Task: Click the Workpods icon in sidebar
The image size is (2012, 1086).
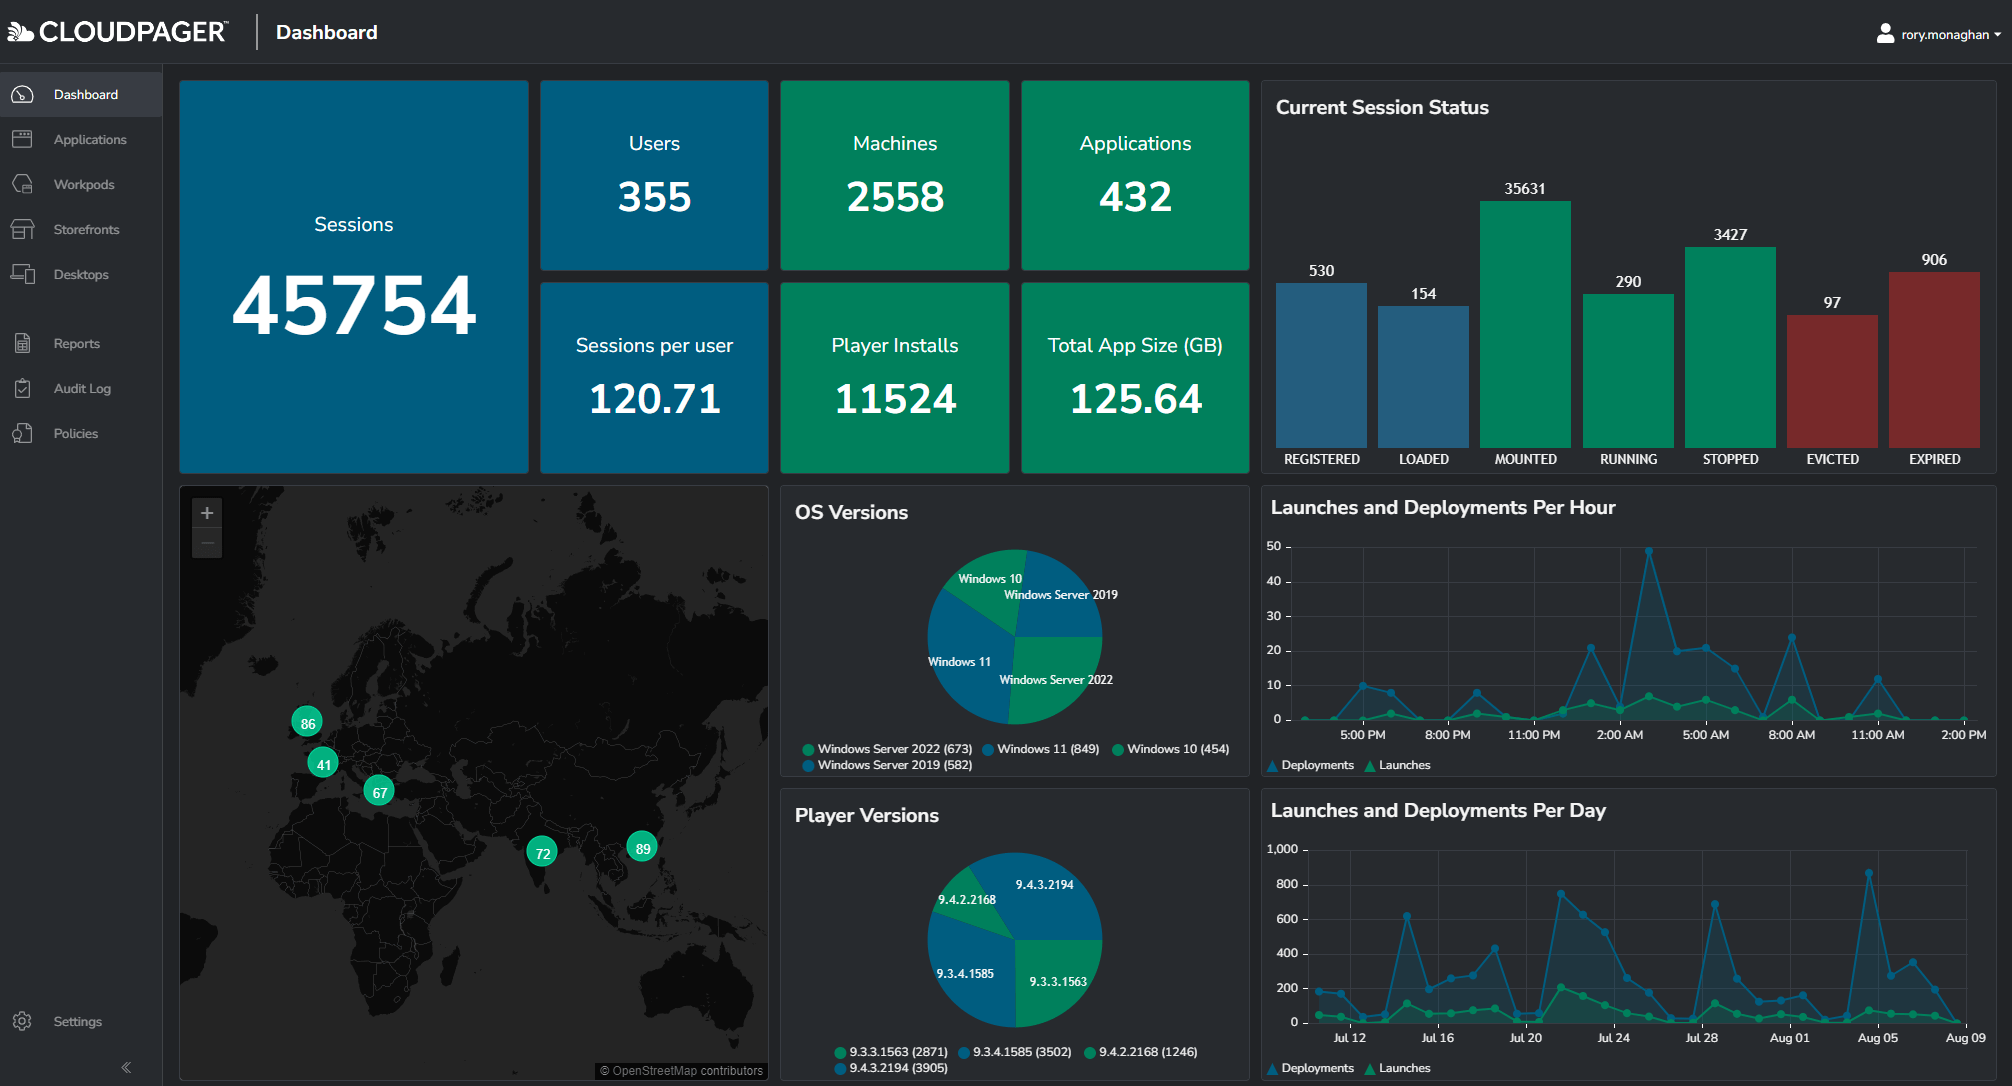Action: (x=22, y=184)
